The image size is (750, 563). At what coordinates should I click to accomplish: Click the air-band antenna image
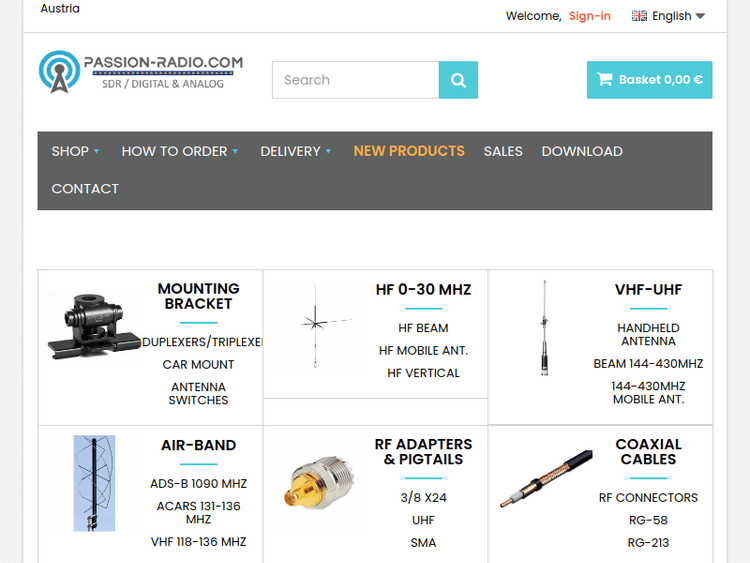94,483
